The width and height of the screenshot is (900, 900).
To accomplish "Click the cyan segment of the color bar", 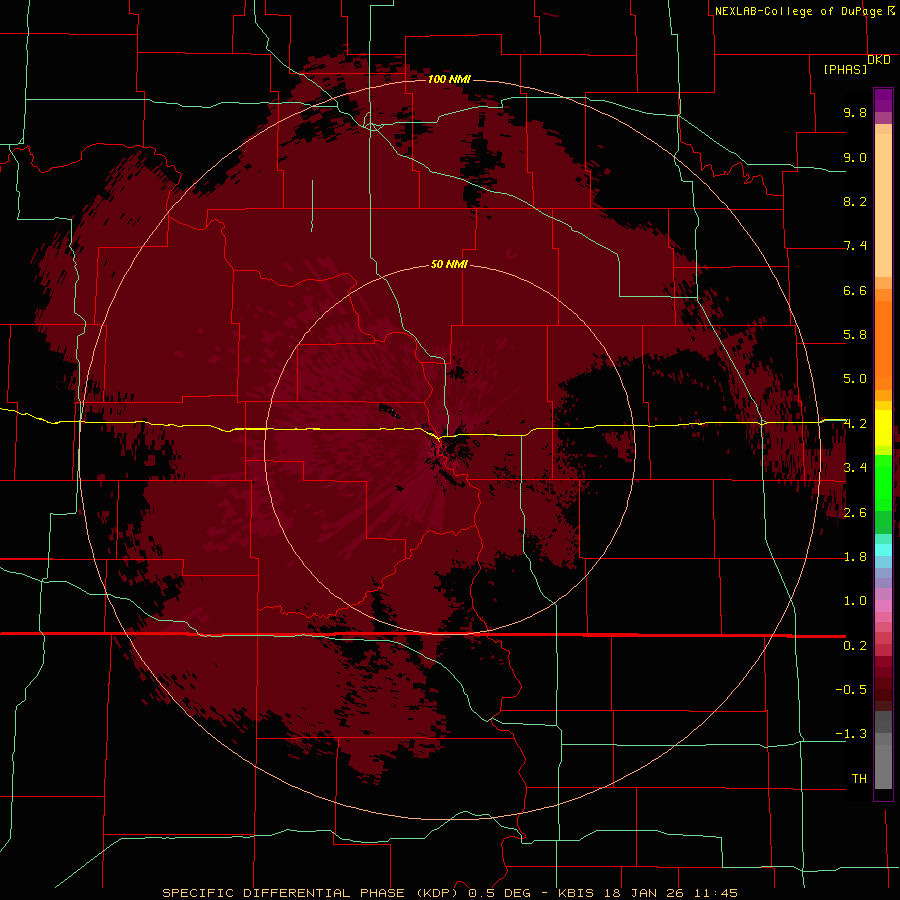I will [x=883, y=550].
